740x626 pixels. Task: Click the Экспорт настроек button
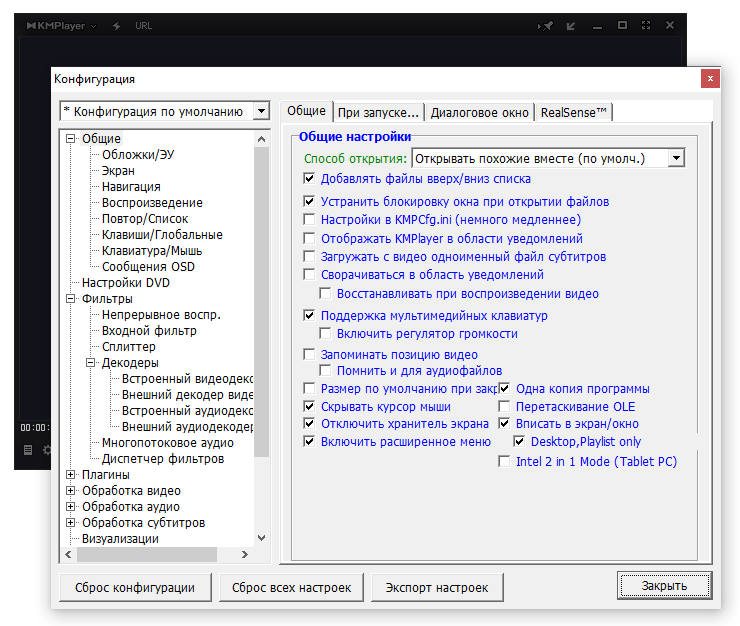pos(437,587)
